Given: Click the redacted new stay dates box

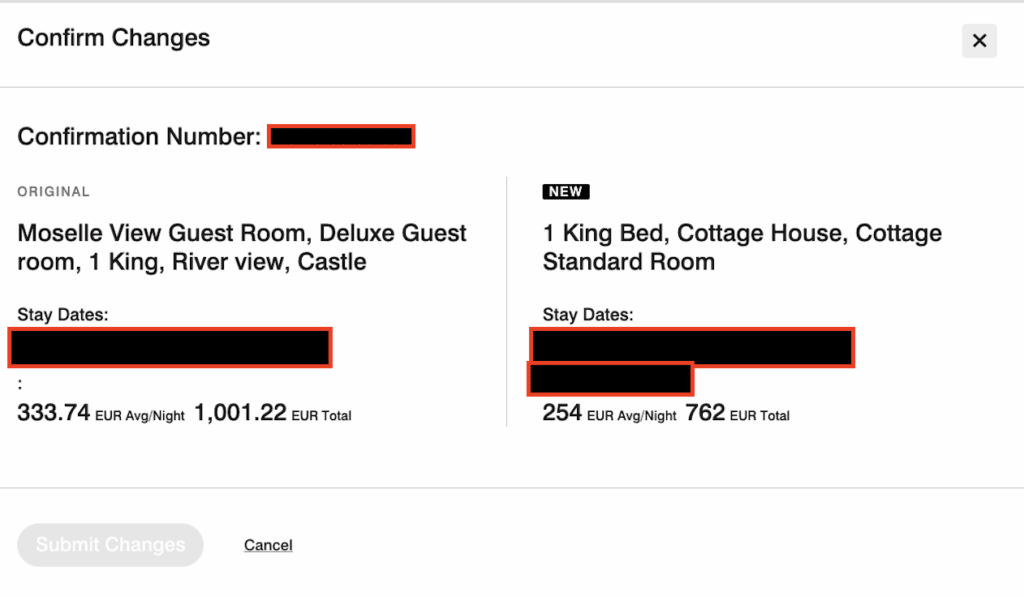Looking at the screenshot, I should [x=692, y=347].
